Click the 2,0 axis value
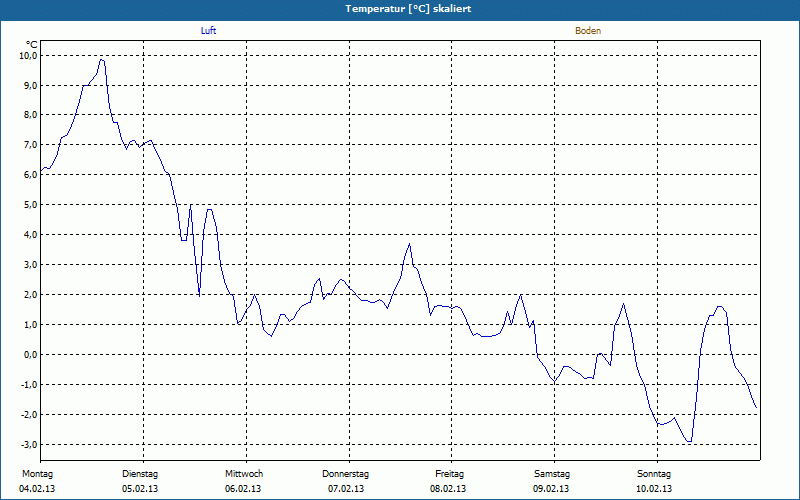Viewport: 800px width, 500px height. pyautogui.click(x=31, y=294)
